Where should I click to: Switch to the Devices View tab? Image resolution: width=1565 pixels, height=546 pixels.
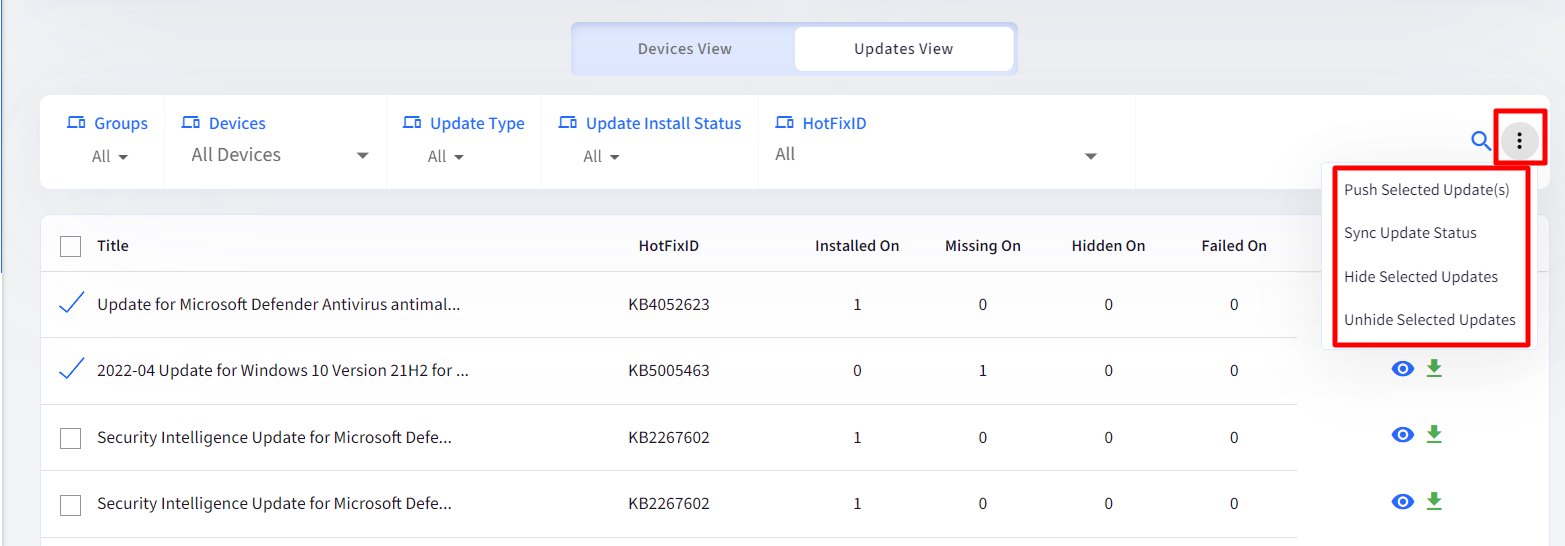tap(685, 48)
